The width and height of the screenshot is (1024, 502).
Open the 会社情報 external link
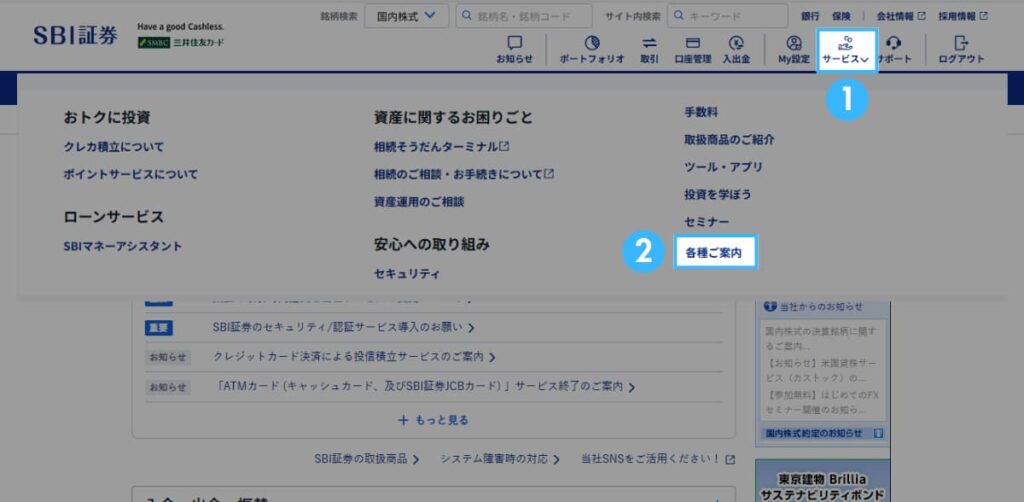pos(901,16)
